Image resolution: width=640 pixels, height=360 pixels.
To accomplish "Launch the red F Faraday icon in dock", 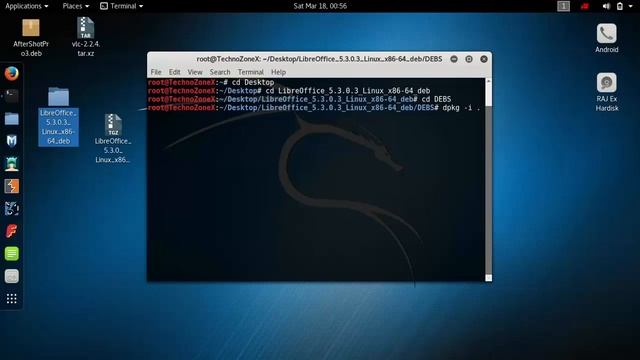I will 11,231.
